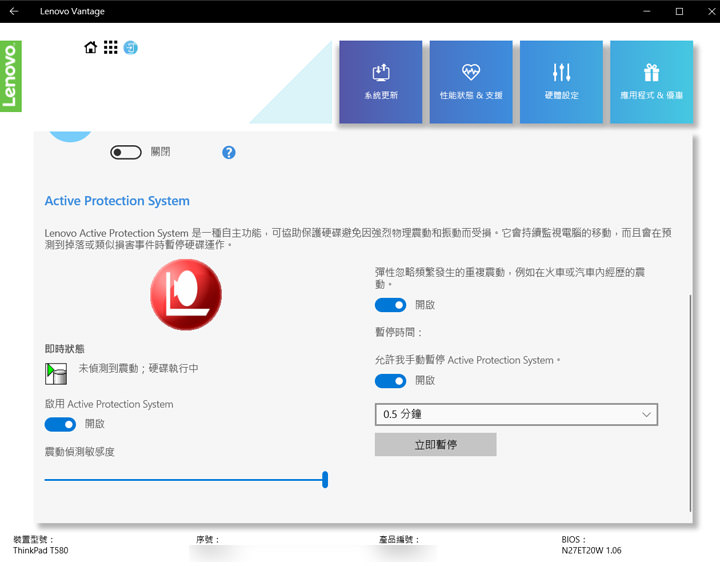The height and width of the screenshot is (566, 720).
Task: Click the 震動偵測敏感度 slider handle
Action: tap(325, 480)
